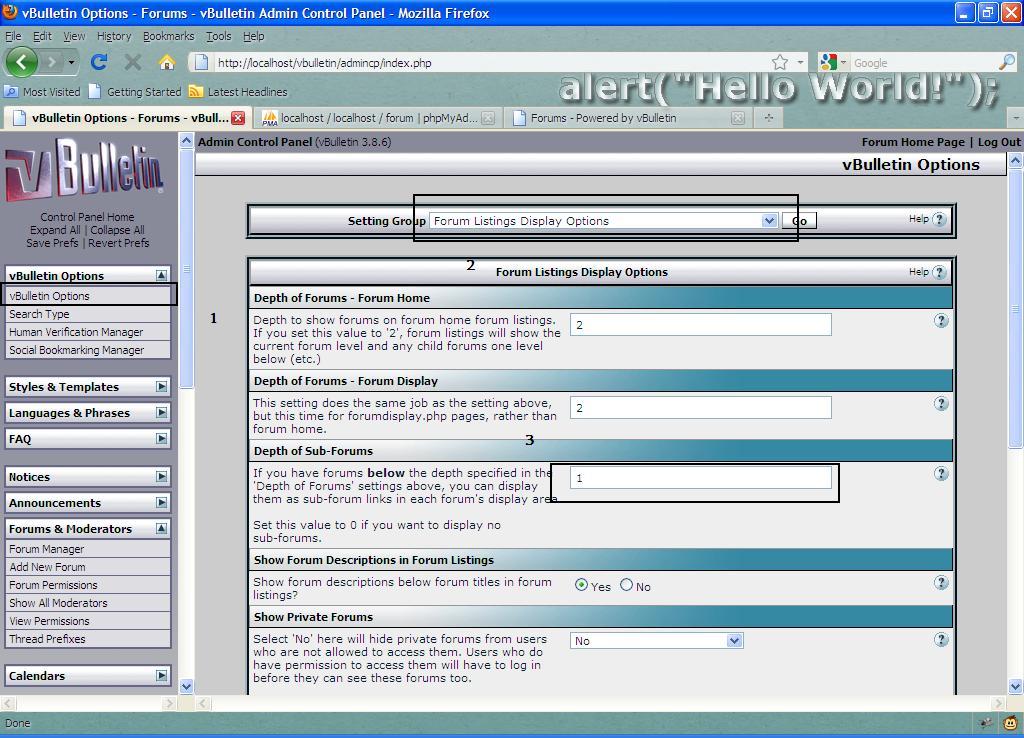The image size is (1024, 738).
Task: Click the Log Out link
Action: pos(999,142)
